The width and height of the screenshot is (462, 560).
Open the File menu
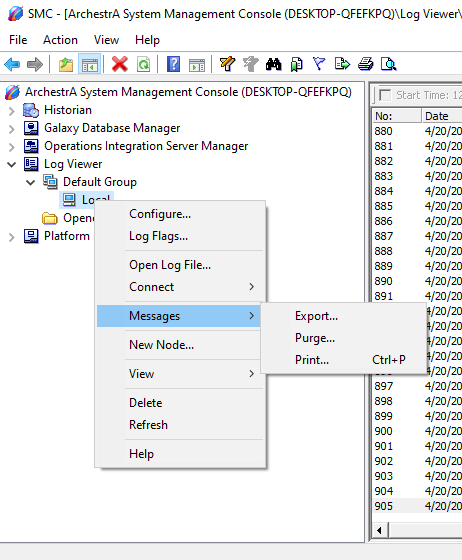pyautogui.click(x=18, y=40)
